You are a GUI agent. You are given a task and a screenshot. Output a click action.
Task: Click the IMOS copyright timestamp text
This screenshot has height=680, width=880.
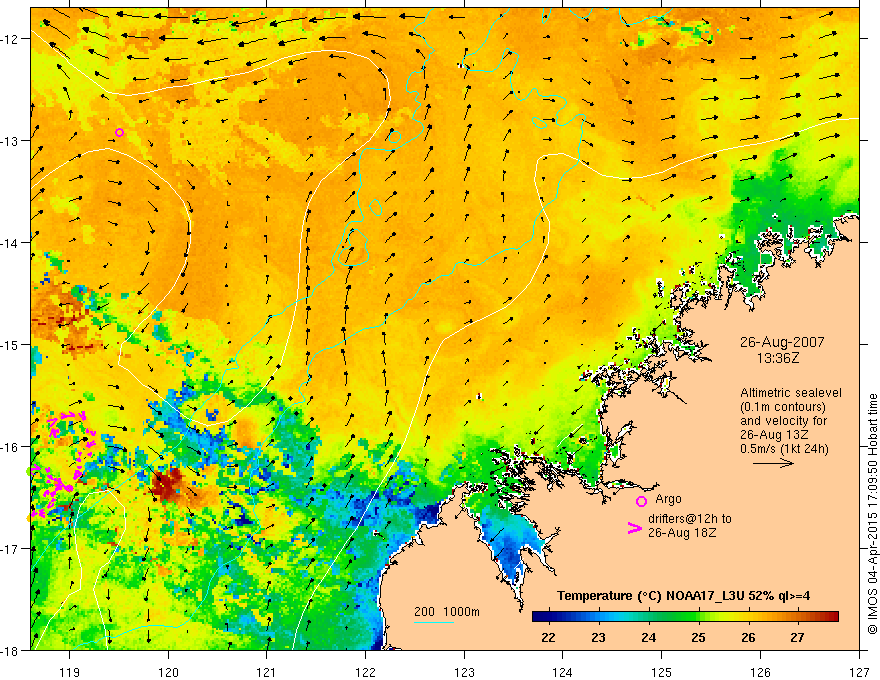(x=872, y=514)
